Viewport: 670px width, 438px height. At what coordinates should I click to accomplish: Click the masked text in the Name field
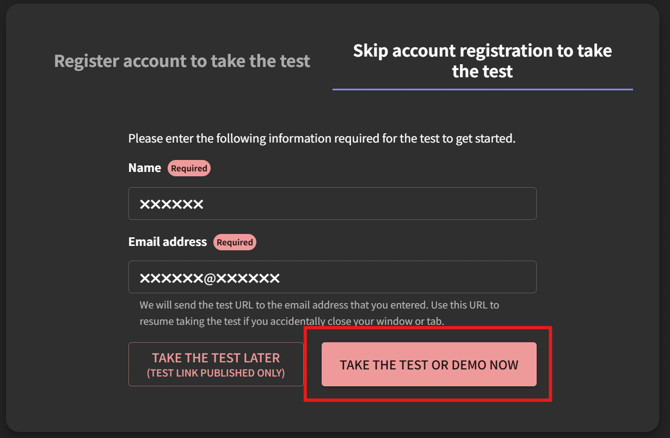171,204
